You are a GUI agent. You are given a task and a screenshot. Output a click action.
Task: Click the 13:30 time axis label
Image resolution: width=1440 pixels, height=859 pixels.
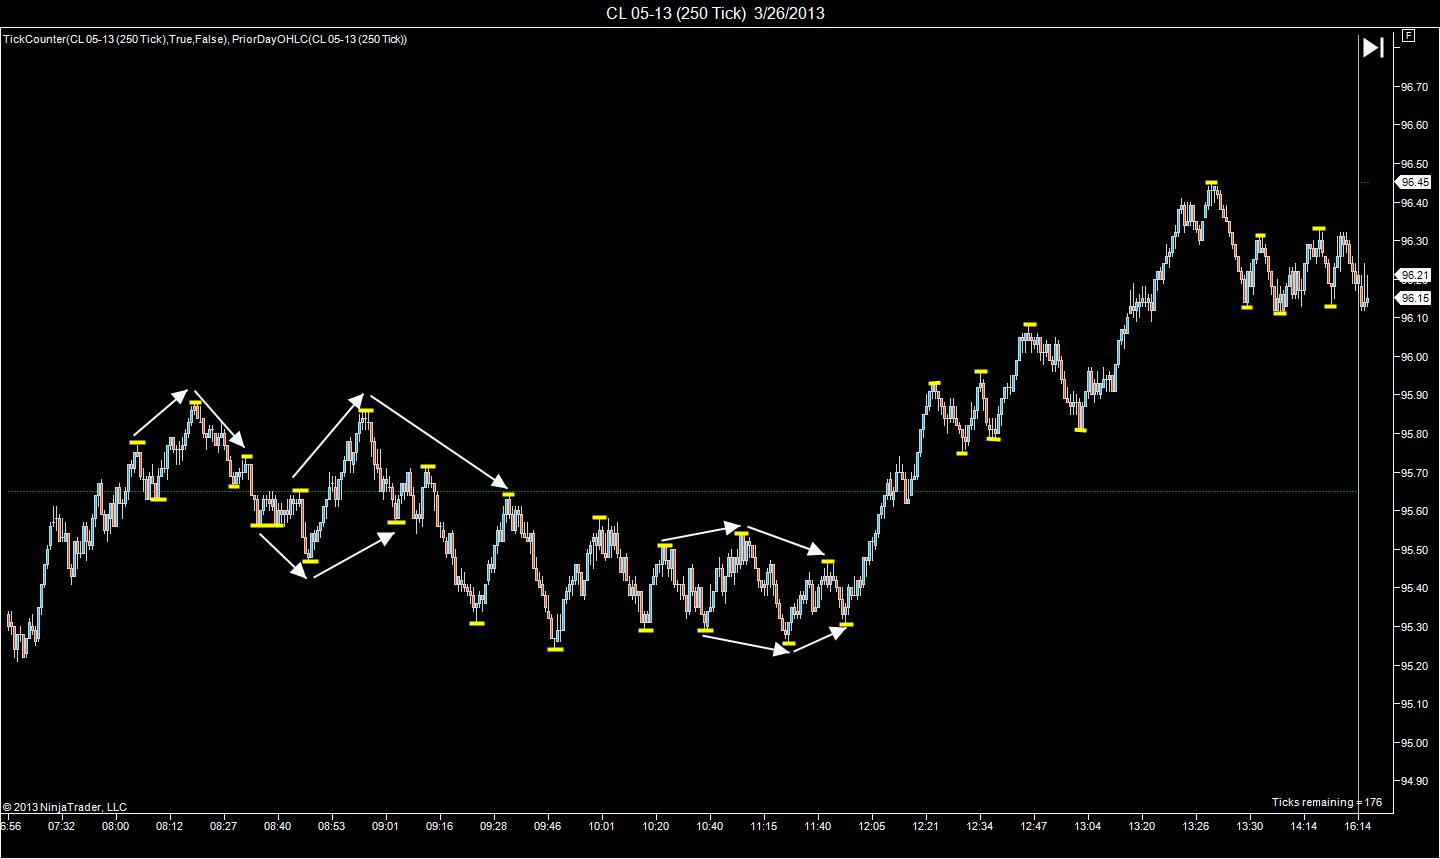pyautogui.click(x=1250, y=827)
